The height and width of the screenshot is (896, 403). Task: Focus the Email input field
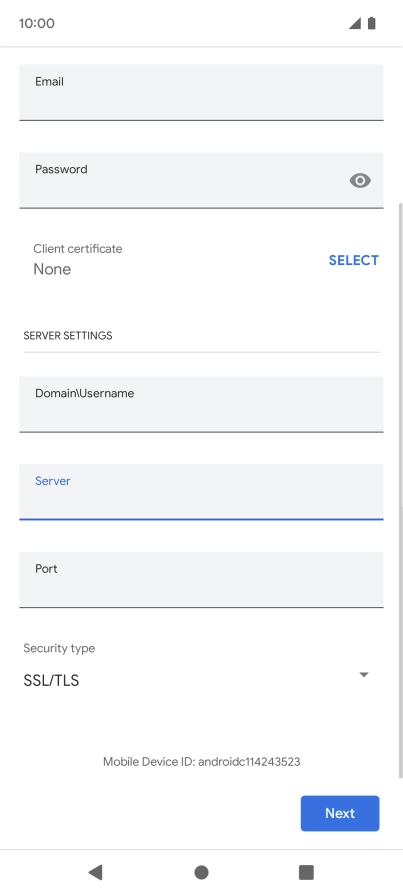(201, 93)
